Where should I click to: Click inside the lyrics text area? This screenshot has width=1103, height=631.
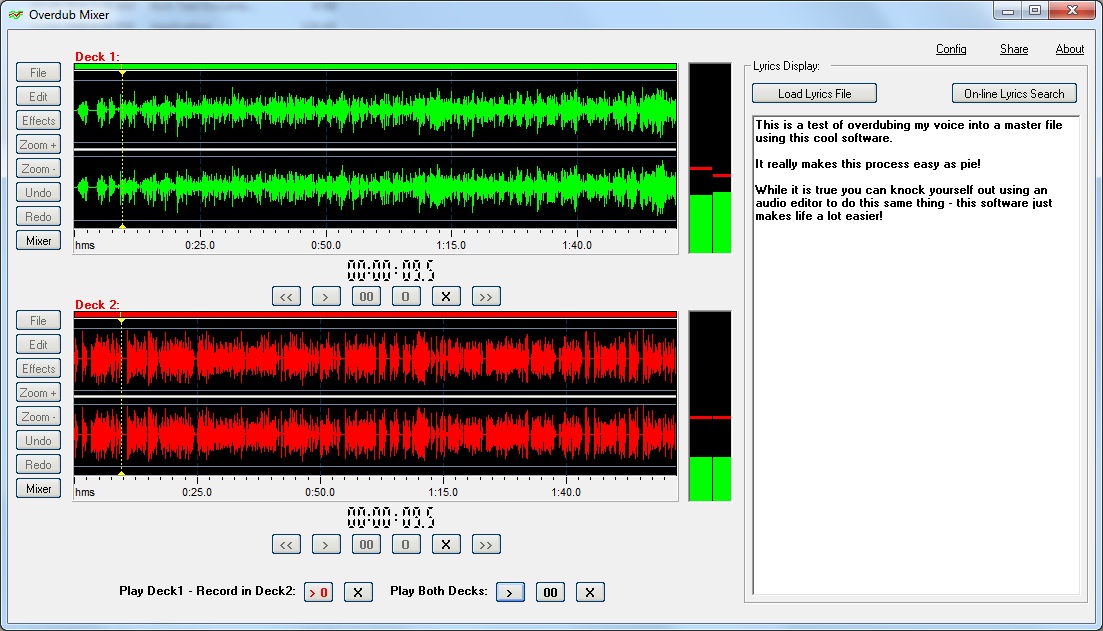(915, 400)
